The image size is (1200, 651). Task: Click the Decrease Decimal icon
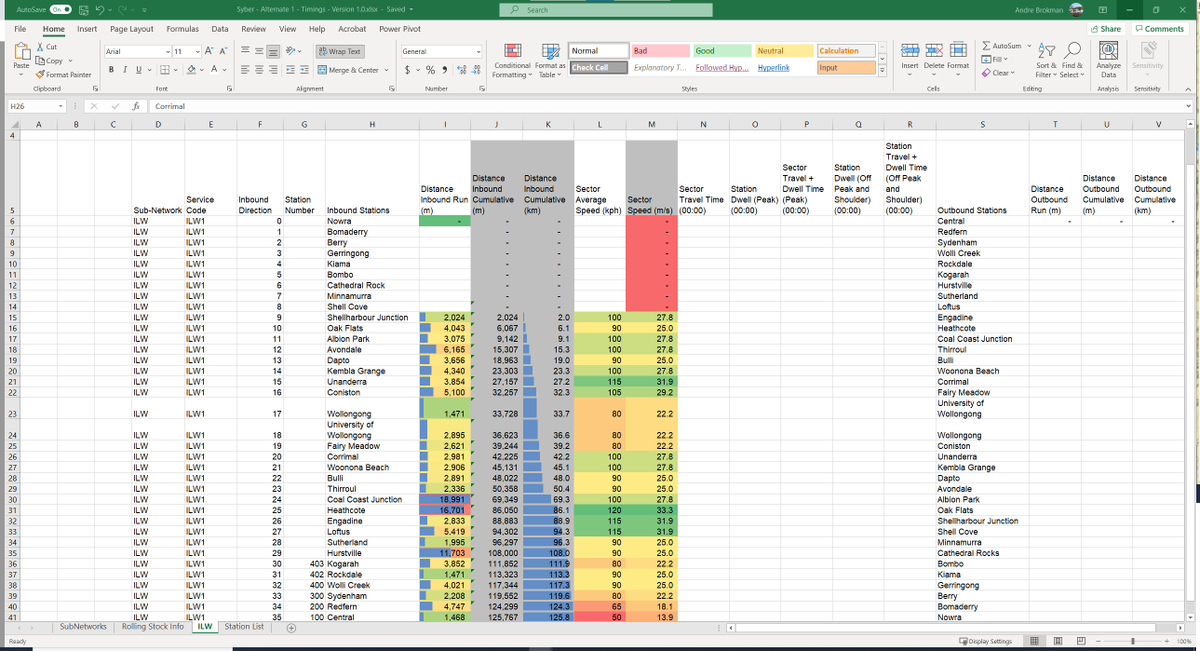pos(476,69)
